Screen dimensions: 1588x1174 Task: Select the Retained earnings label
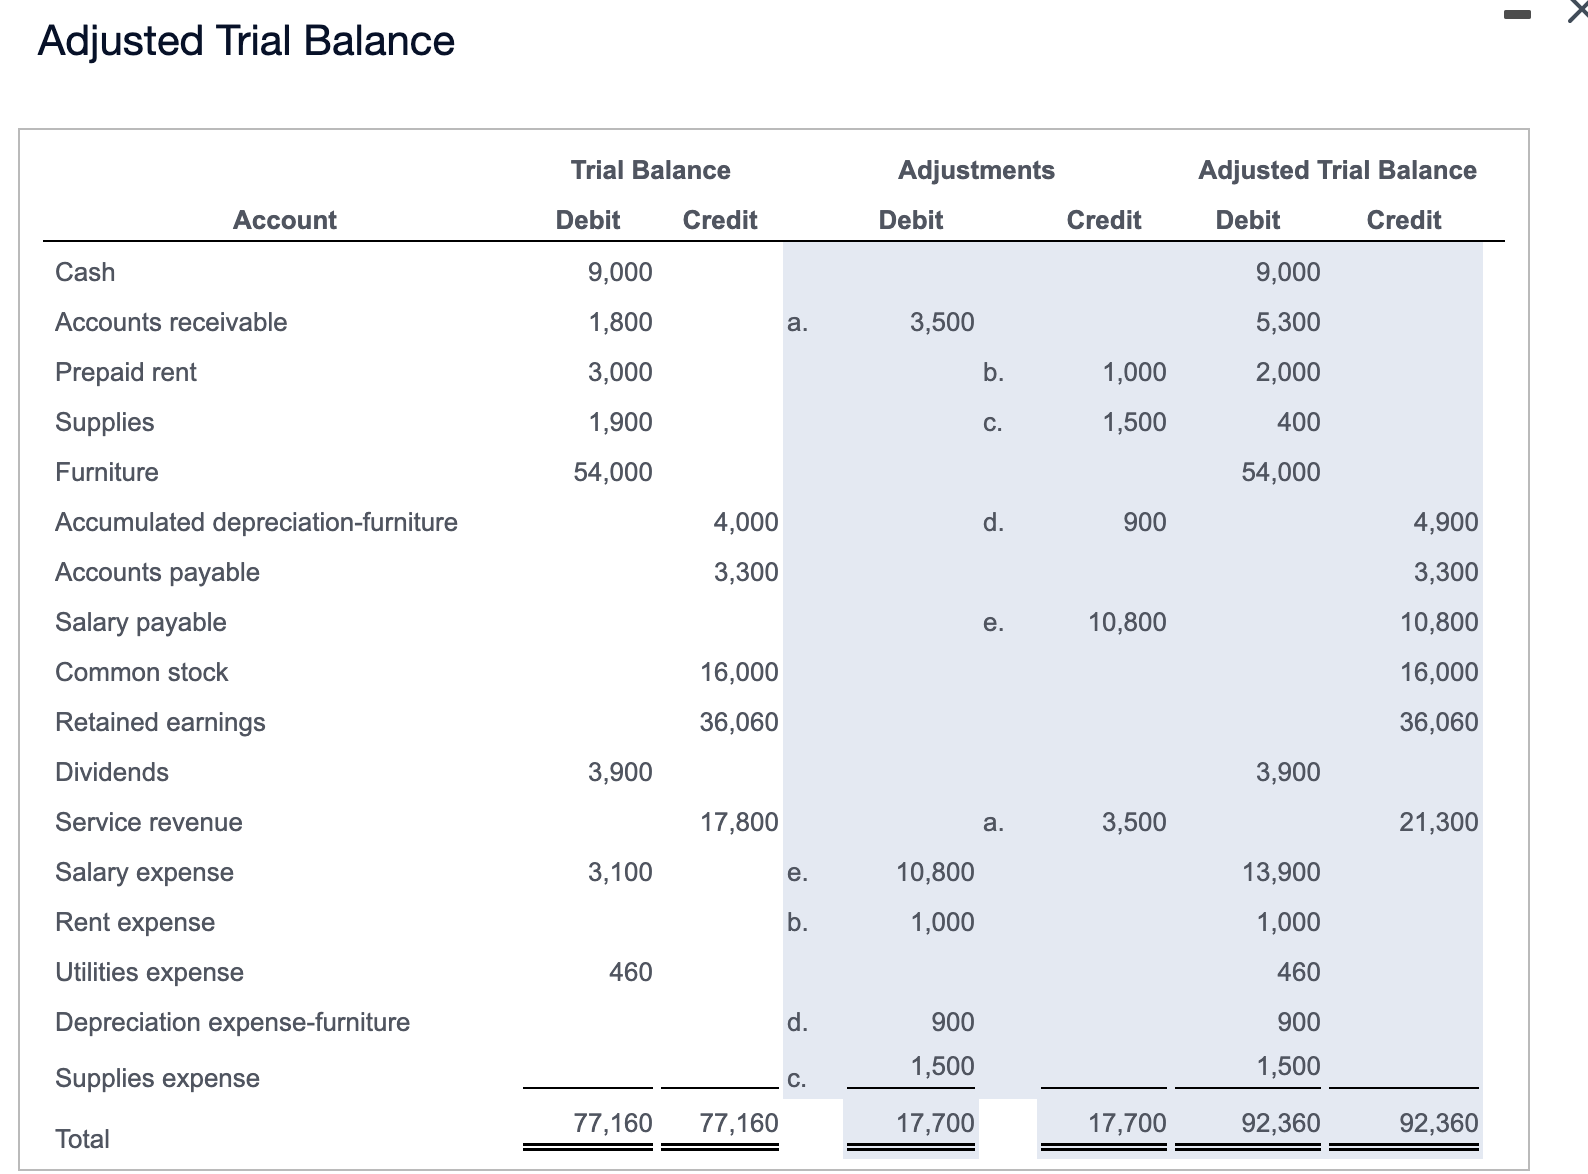pyautogui.click(x=160, y=722)
